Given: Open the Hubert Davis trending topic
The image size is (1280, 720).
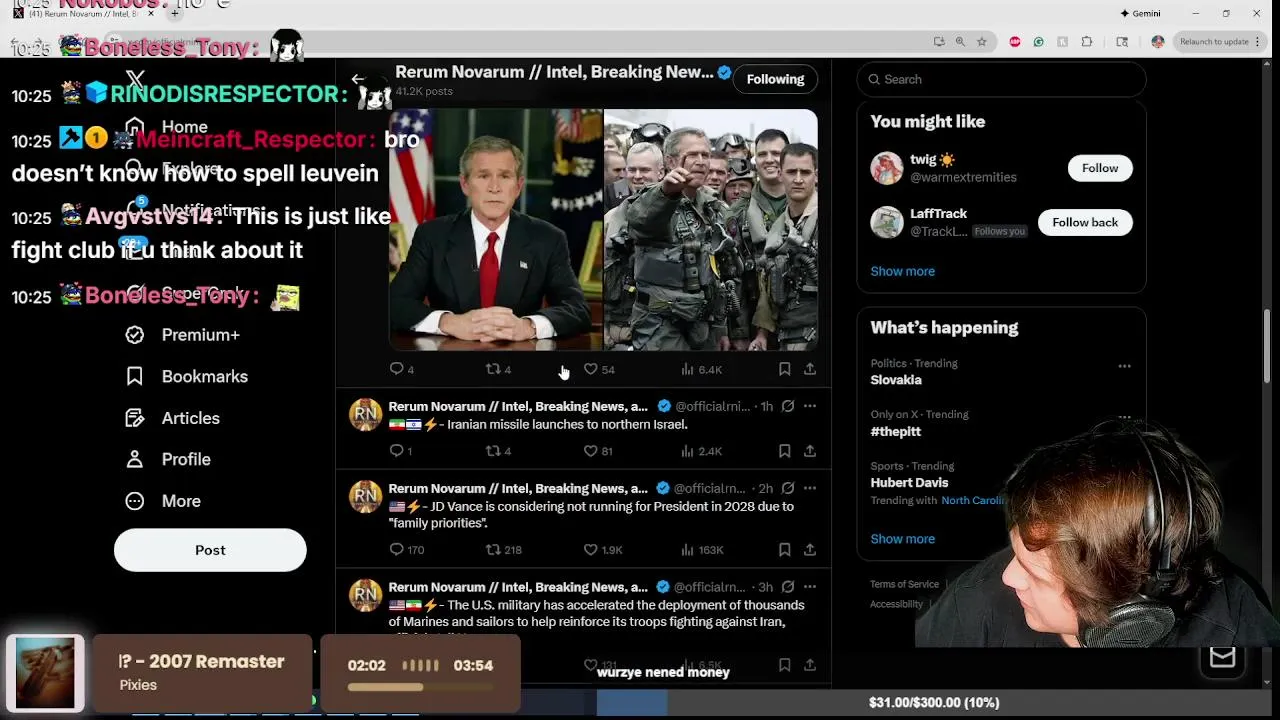Looking at the screenshot, I should 909,482.
